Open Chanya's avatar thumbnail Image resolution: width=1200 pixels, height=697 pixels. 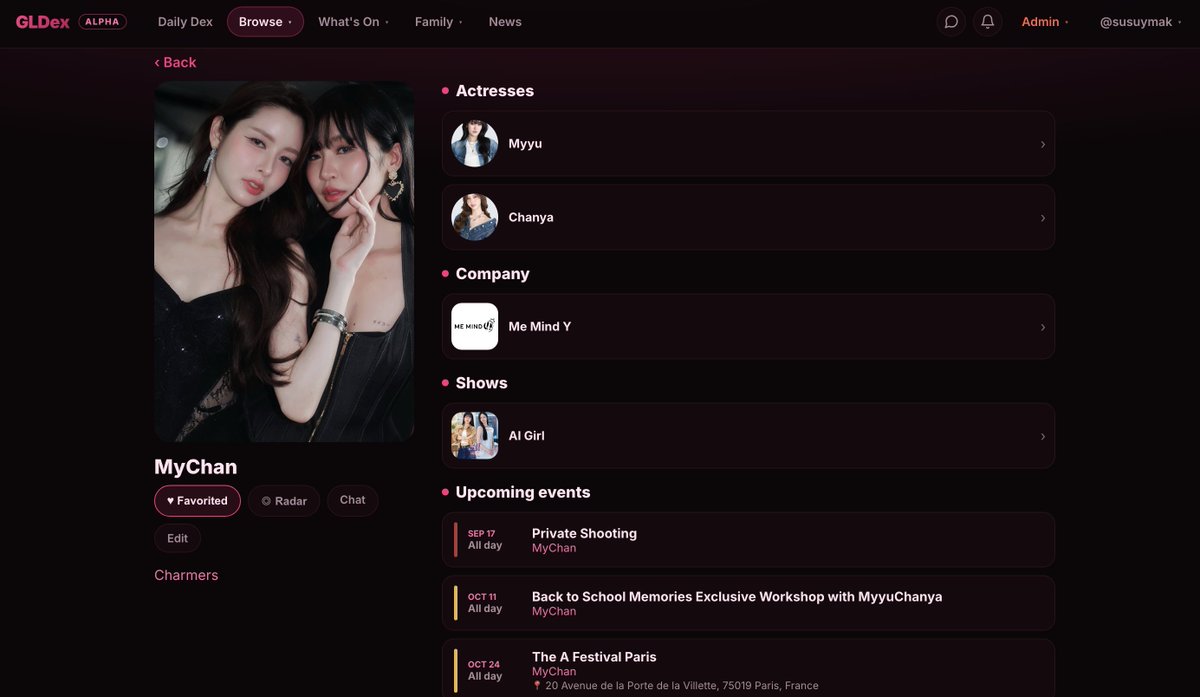(475, 217)
